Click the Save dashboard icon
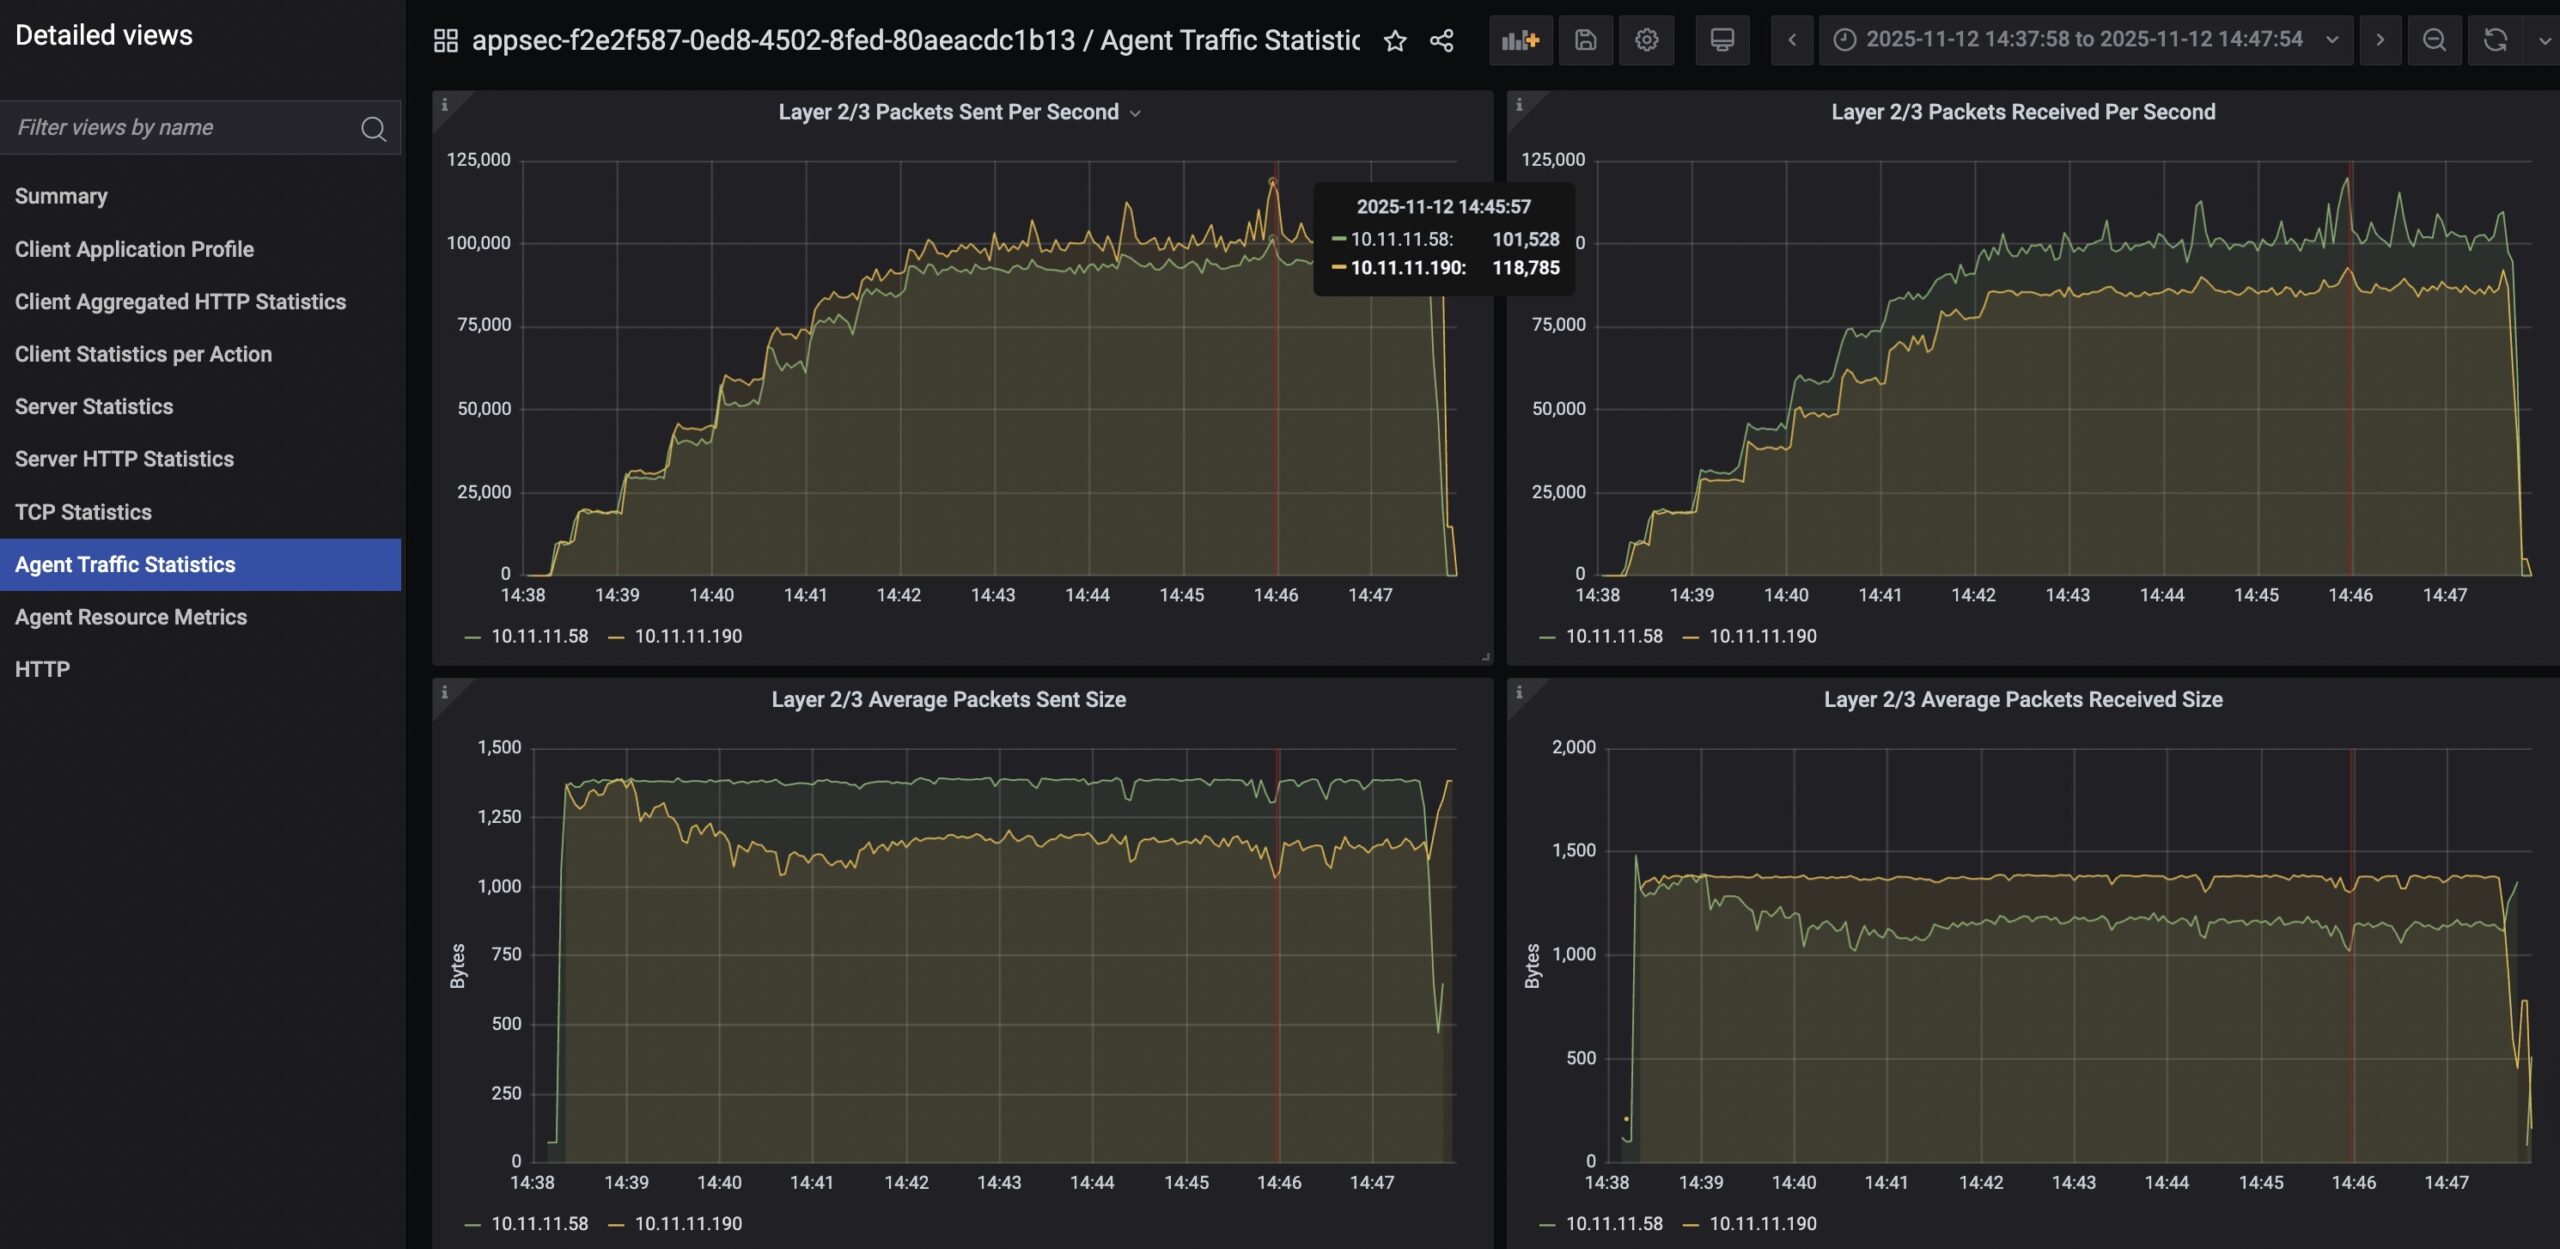The width and height of the screenshot is (2560, 1249). (x=1585, y=40)
